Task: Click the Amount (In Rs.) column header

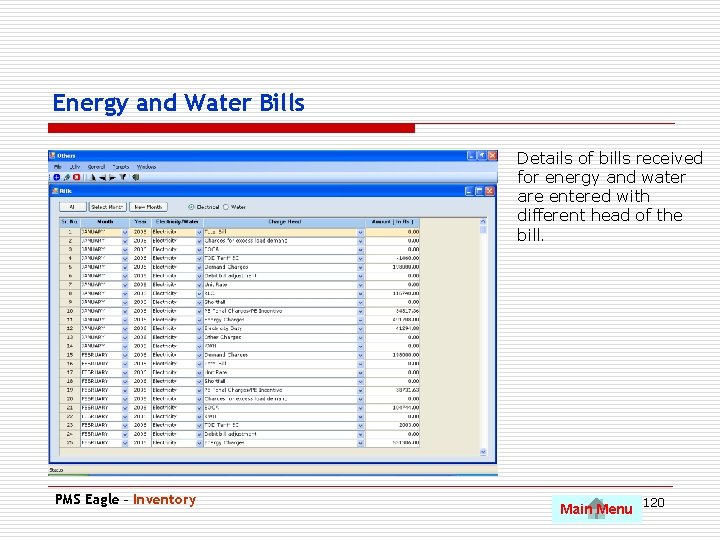Action: pyautogui.click(x=393, y=222)
